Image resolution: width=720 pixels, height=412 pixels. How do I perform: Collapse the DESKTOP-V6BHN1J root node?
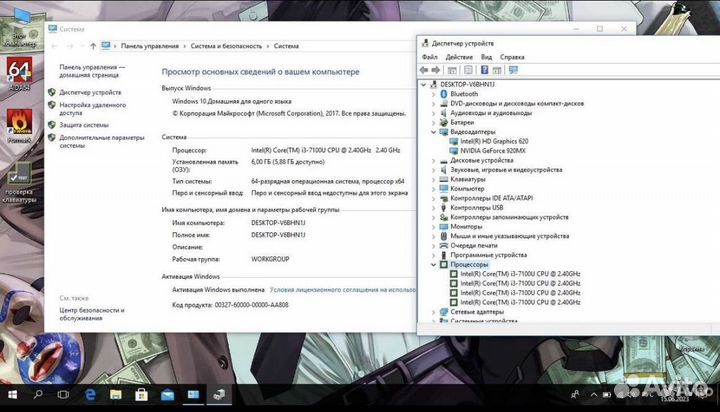423,85
